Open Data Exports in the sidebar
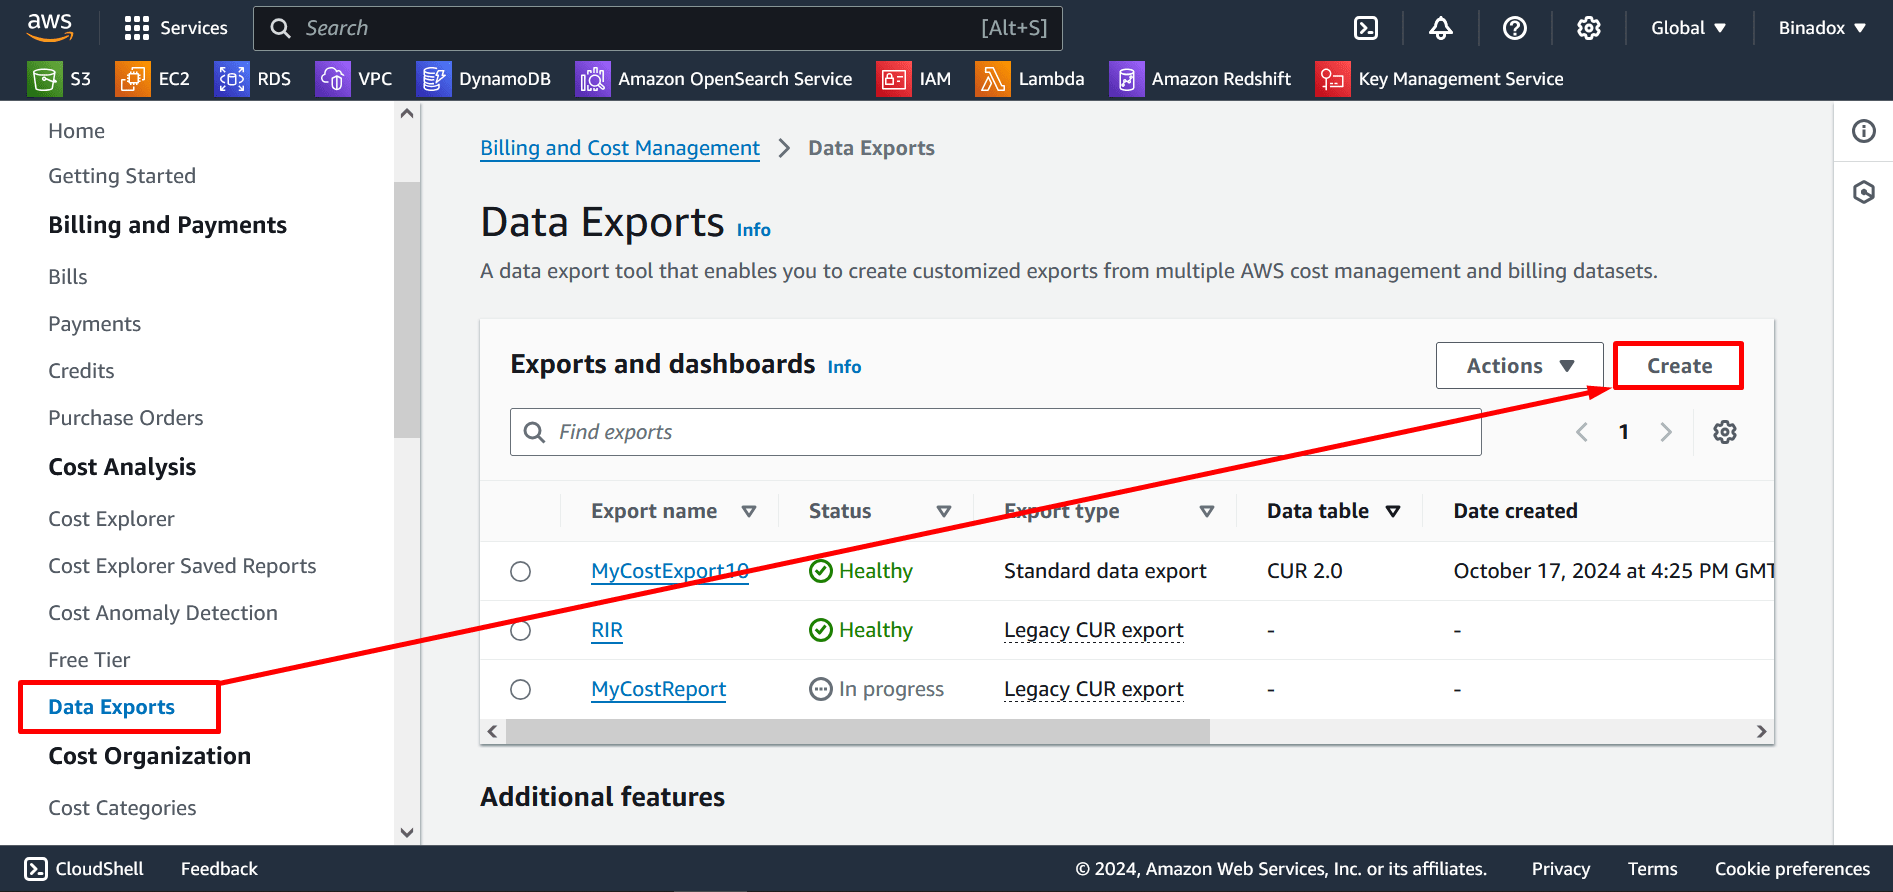The width and height of the screenshot is (1893, 892). 111,707
